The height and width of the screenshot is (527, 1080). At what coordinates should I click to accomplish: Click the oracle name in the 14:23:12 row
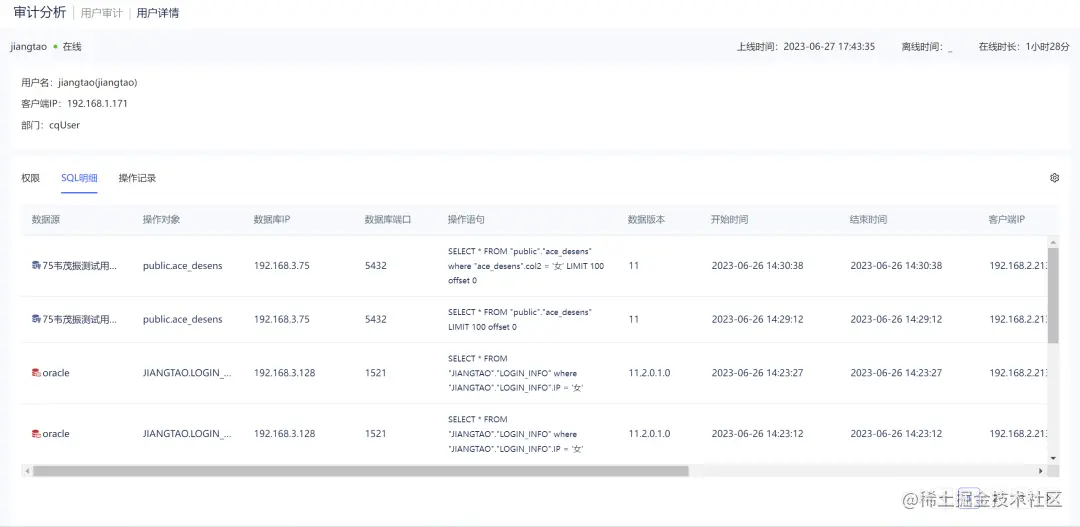coord(56,434)
